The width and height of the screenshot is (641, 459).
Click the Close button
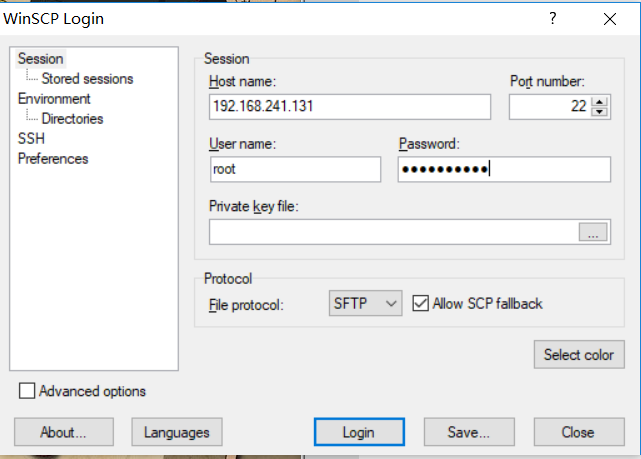(x=579, y=432)
